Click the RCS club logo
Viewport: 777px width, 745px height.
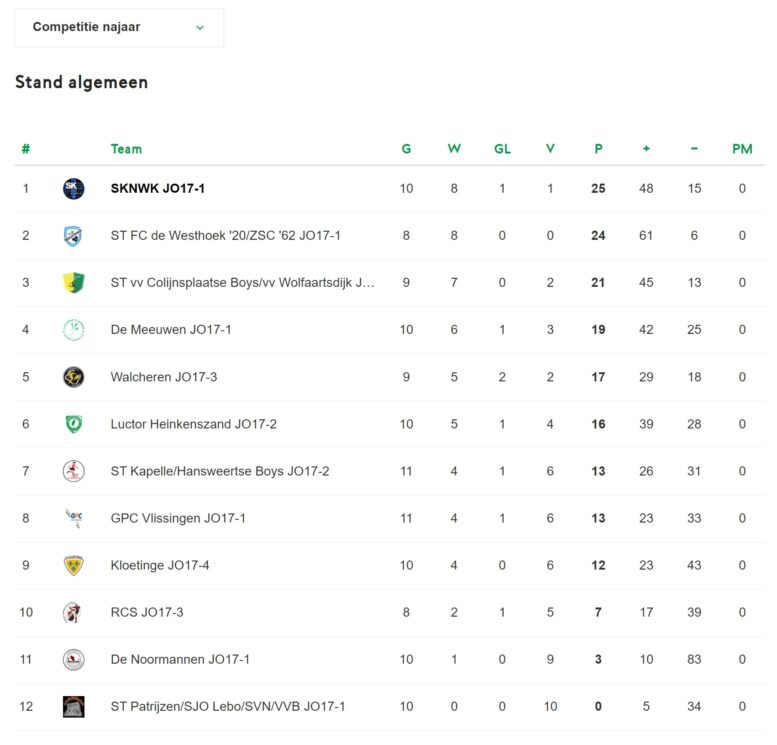pos(73,613)
